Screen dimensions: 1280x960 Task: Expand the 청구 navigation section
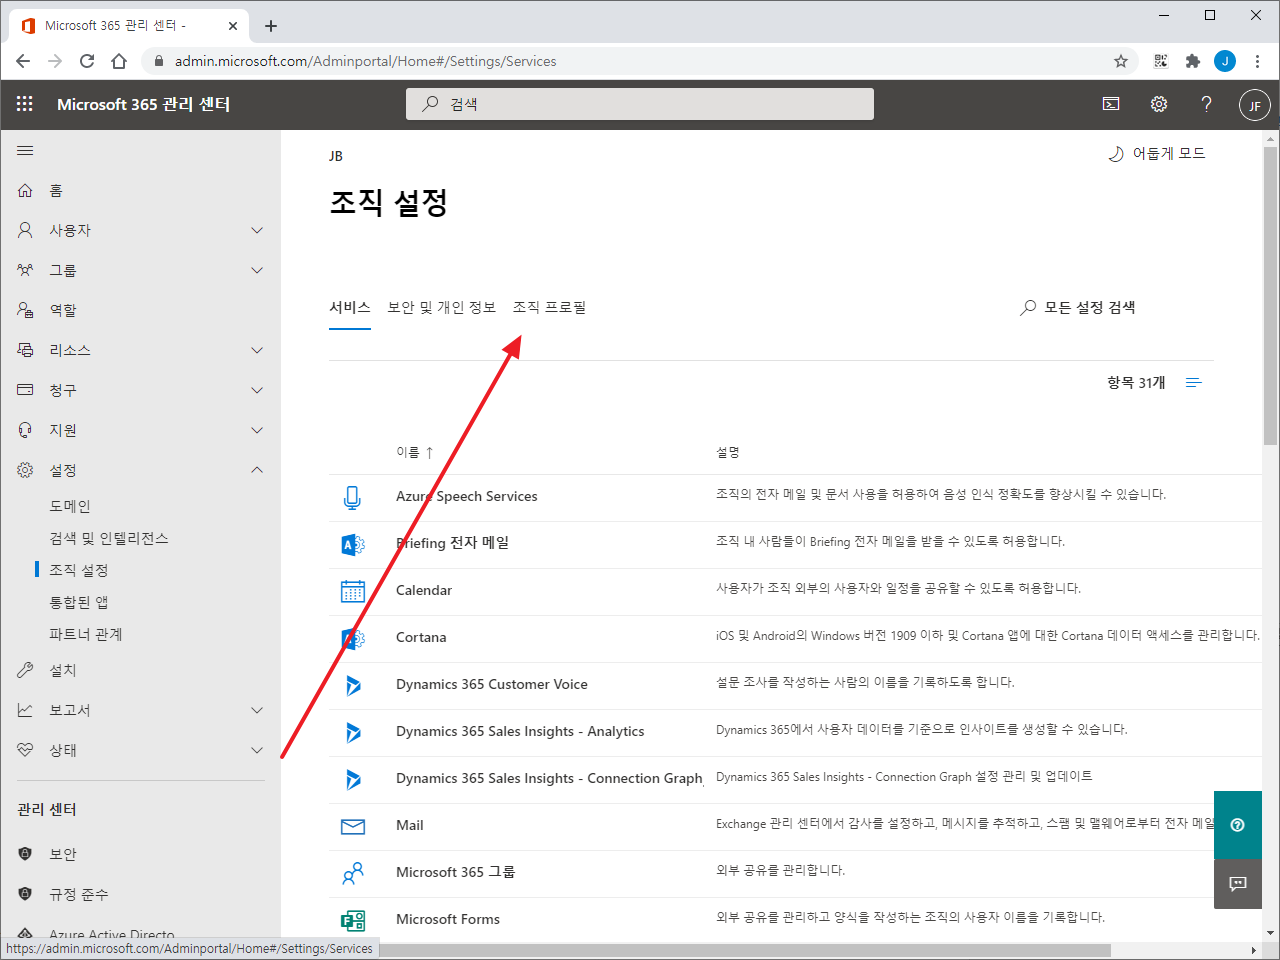click(257, 390)
